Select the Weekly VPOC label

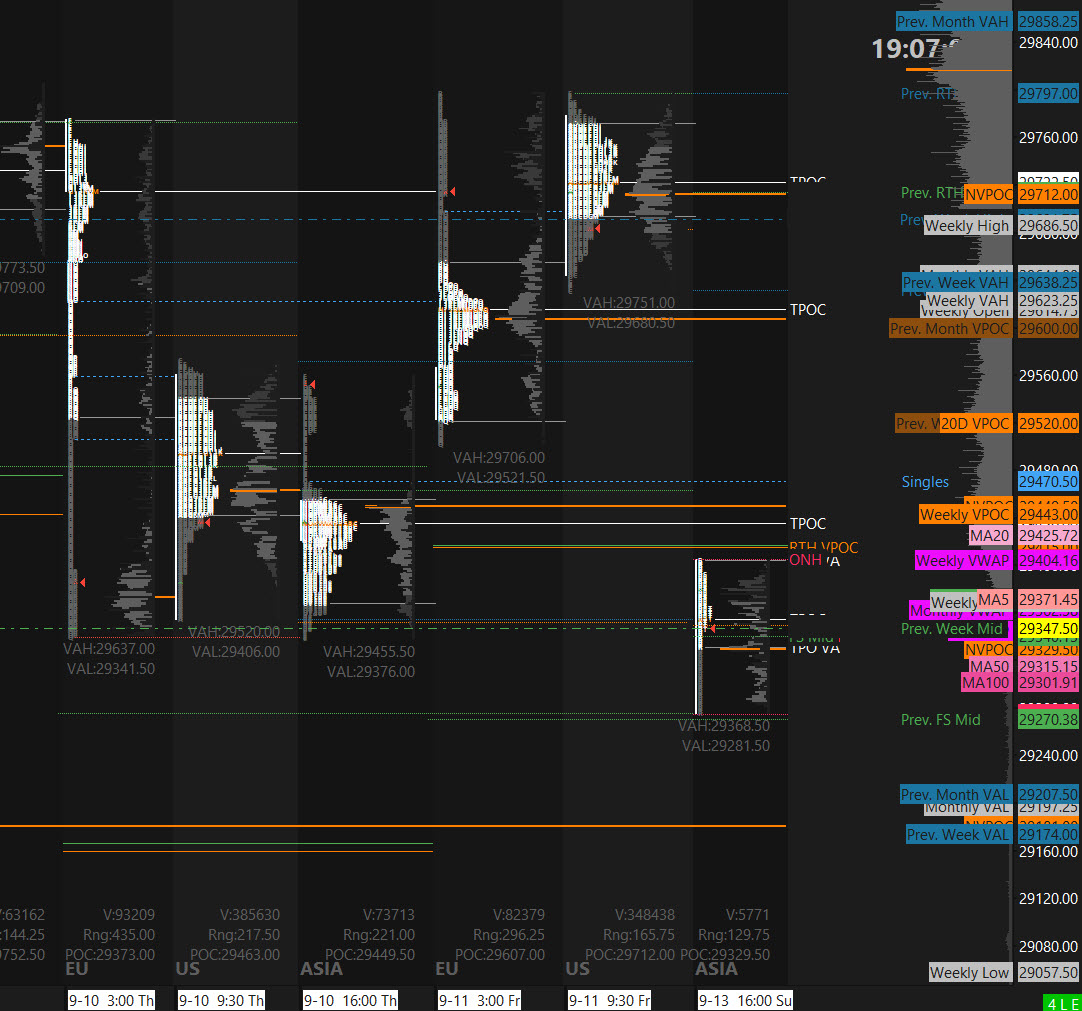[x=965, y=514]
